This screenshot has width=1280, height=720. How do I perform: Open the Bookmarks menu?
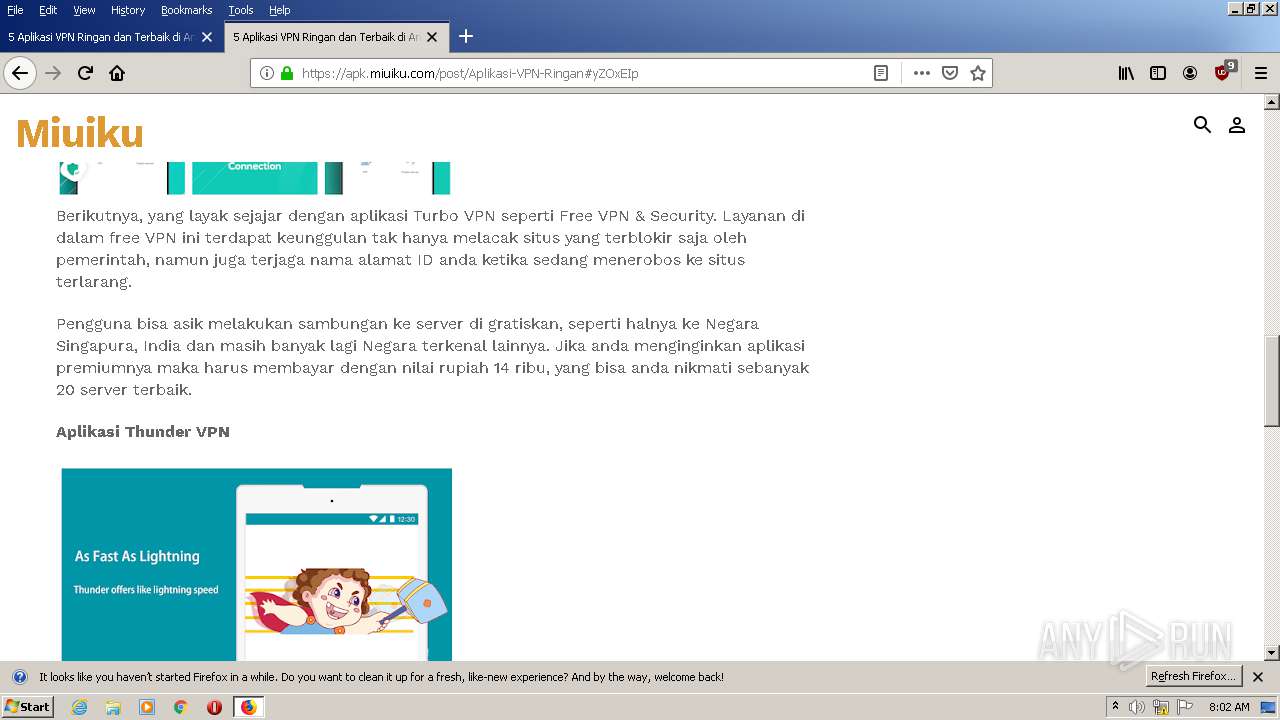coord(186,10)
